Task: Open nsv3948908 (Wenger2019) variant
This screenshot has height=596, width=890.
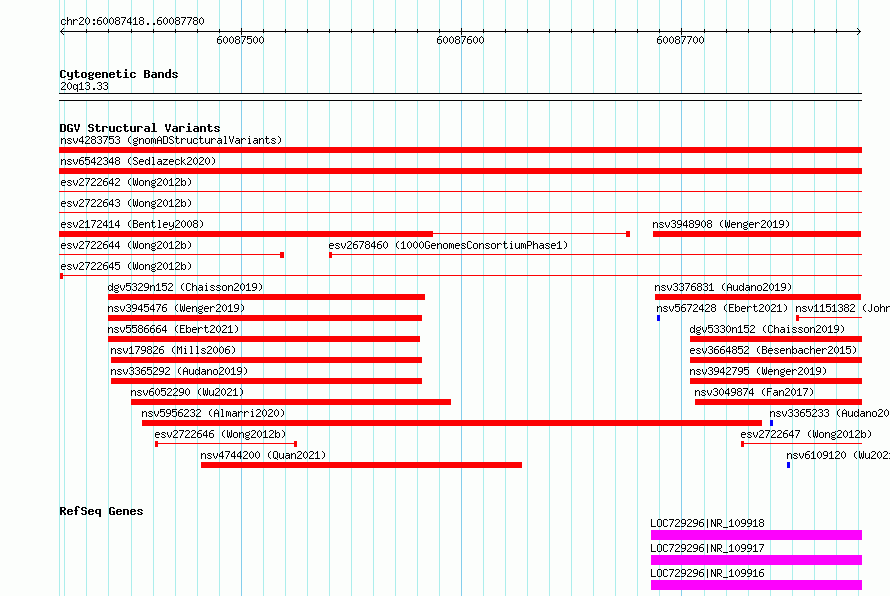Action: tap(721, 224)
